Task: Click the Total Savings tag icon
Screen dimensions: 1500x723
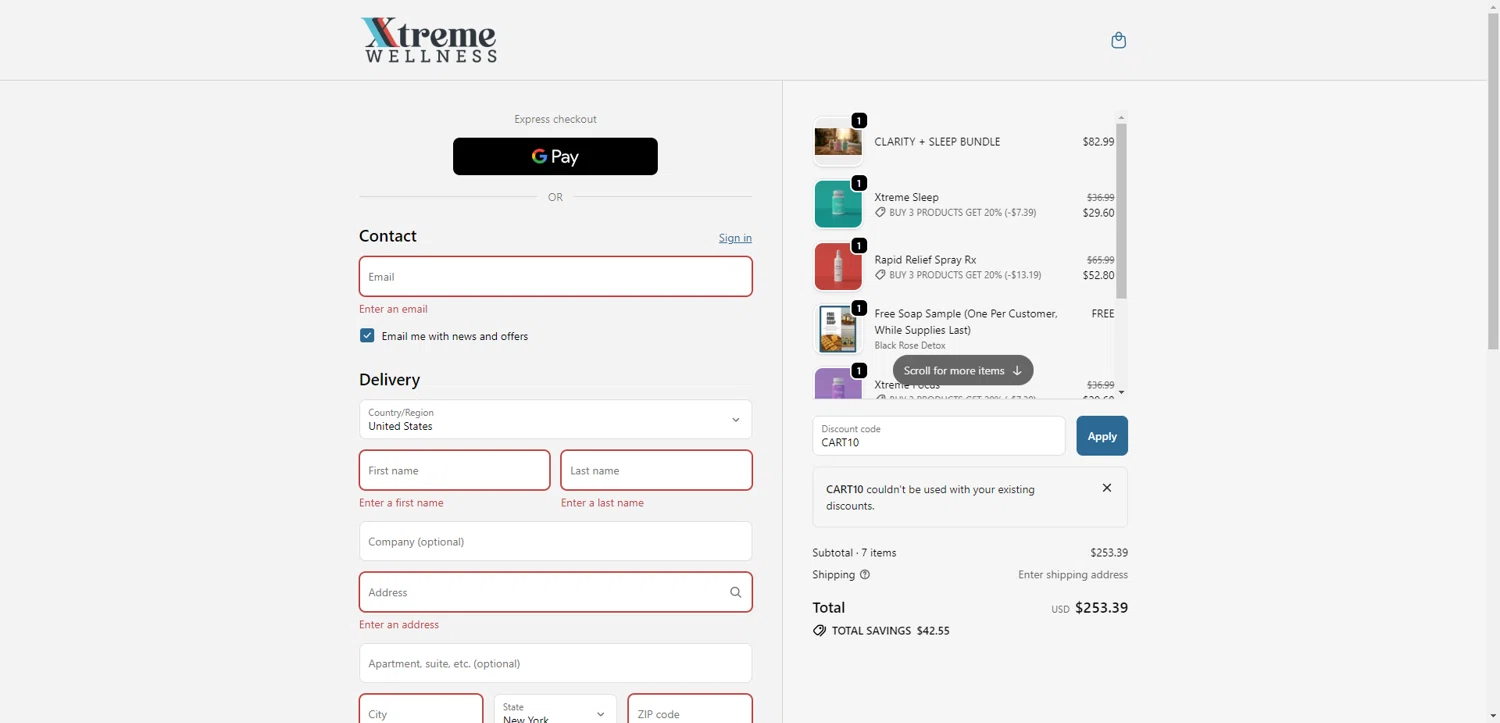Action: [x=819, y=631]
